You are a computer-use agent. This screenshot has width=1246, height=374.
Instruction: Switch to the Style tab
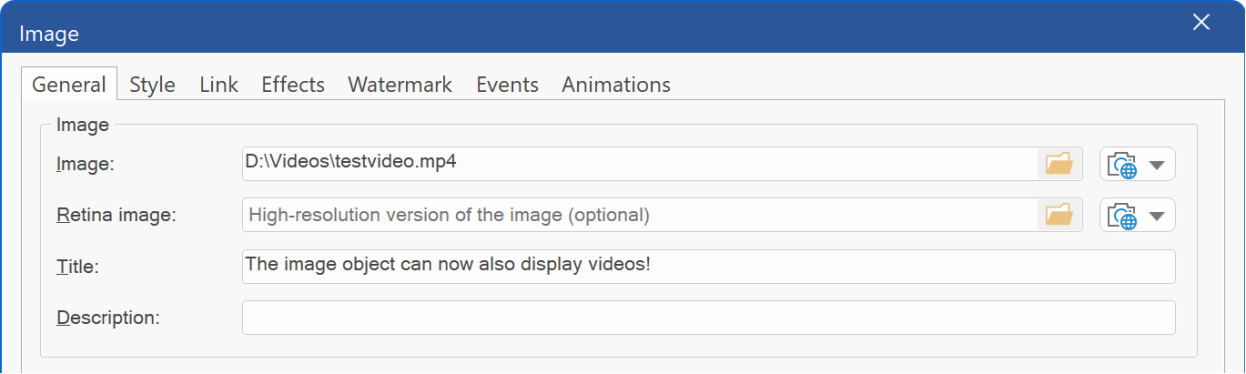152,85
